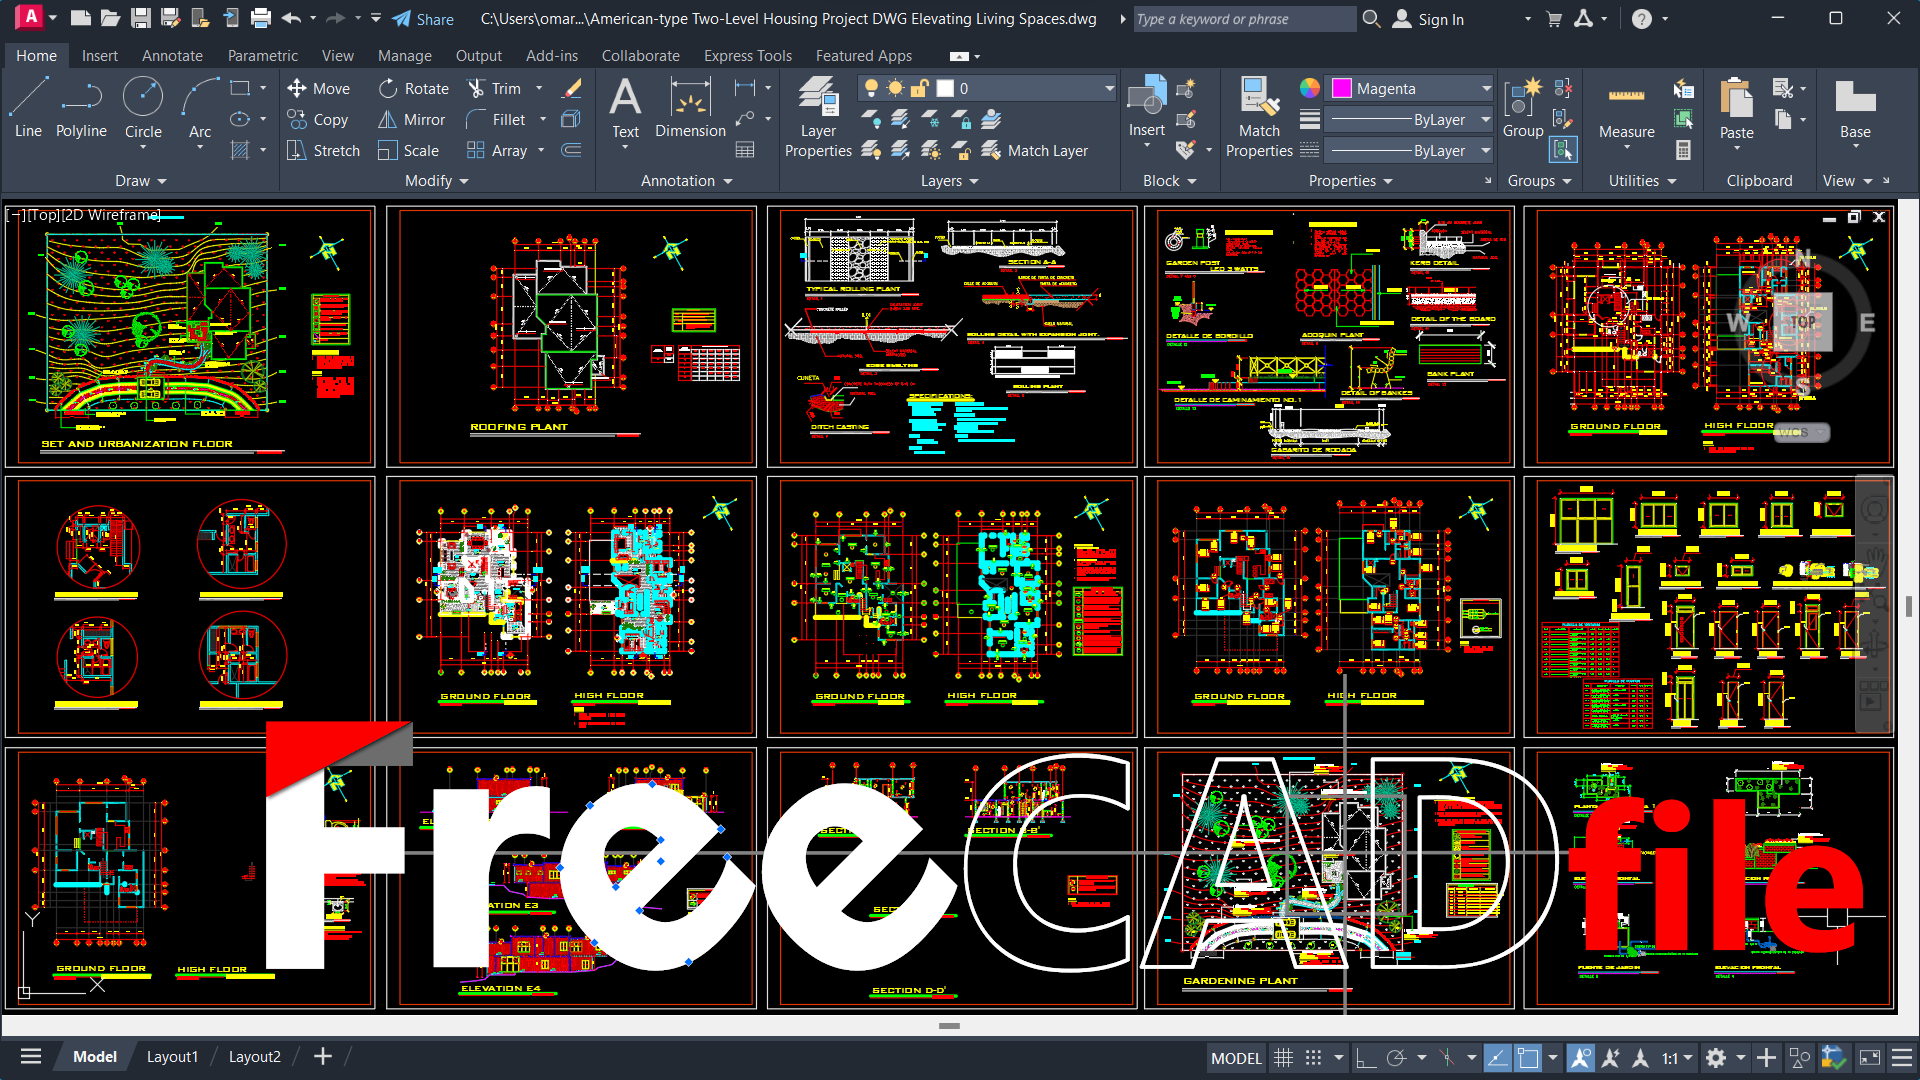Click the Match Layer tool

tap(1036, 150)
